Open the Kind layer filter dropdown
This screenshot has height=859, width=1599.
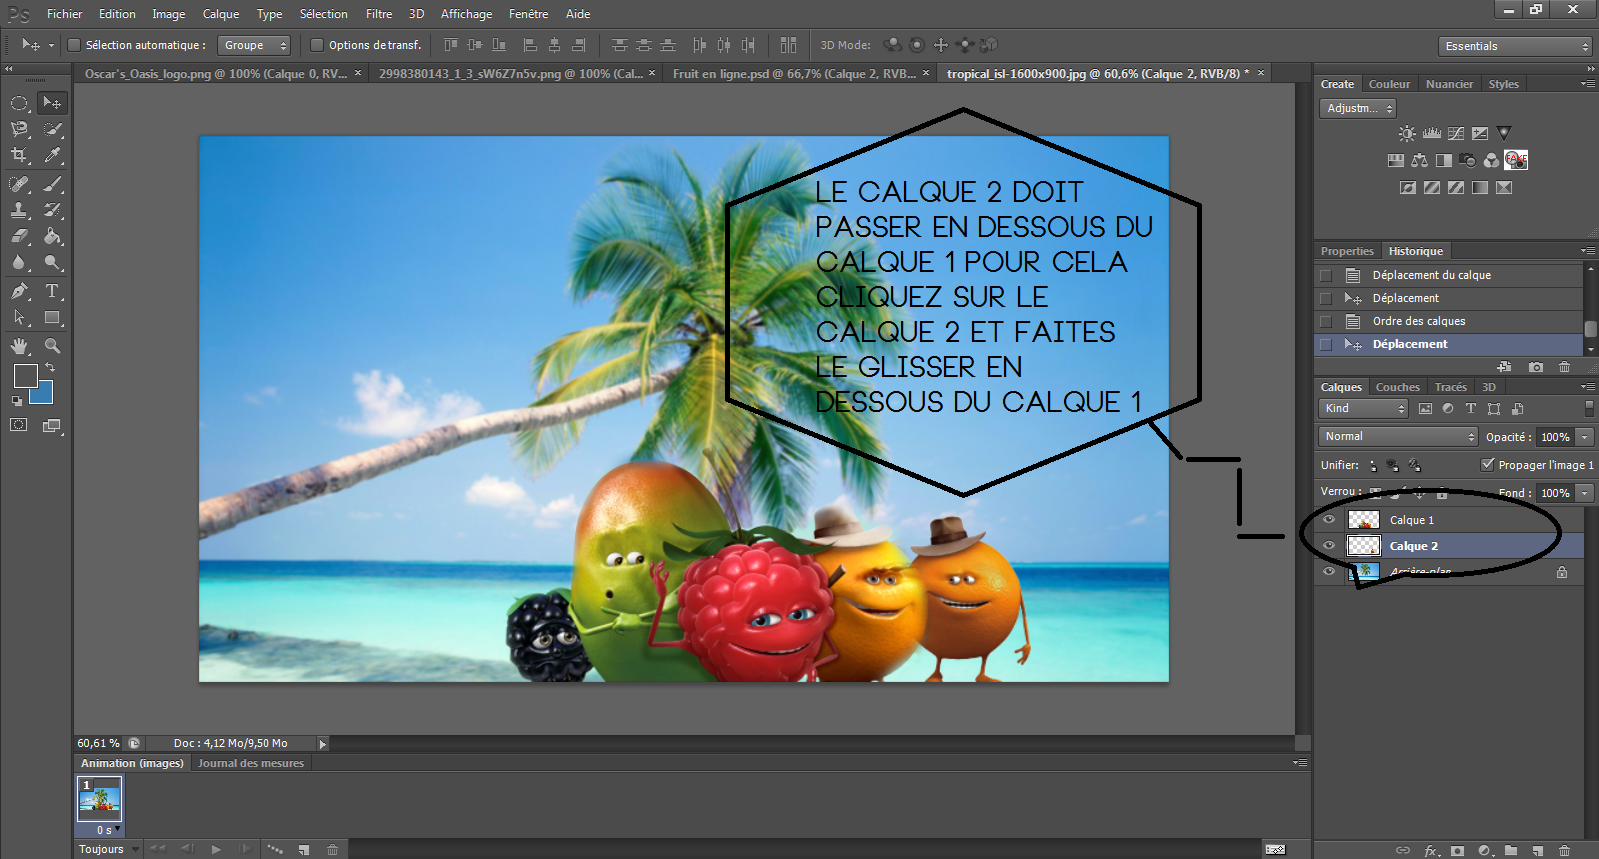(x=1363, y=408)
